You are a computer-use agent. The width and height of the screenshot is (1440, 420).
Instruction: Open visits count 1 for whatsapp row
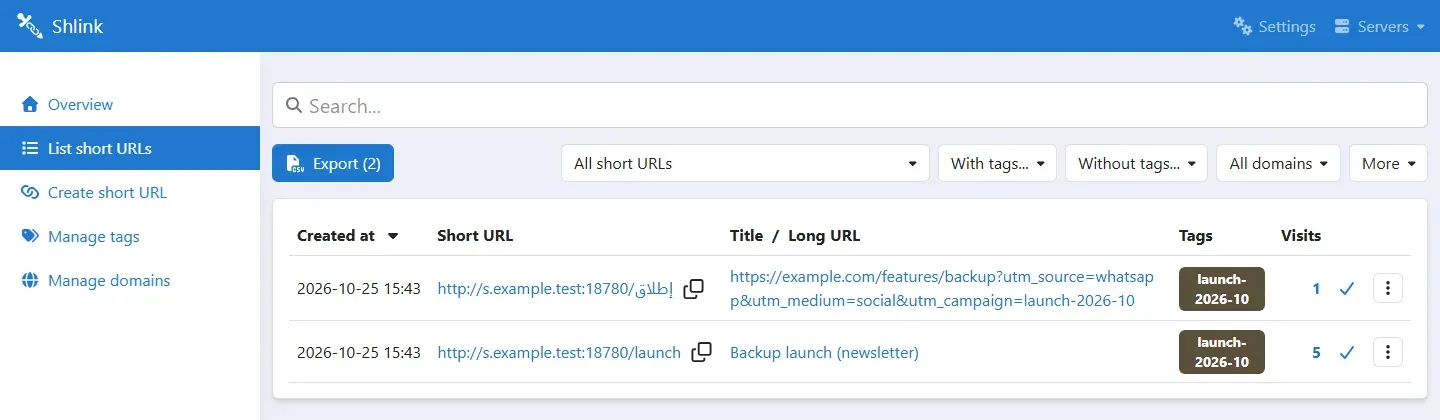tap(1316, 289)
